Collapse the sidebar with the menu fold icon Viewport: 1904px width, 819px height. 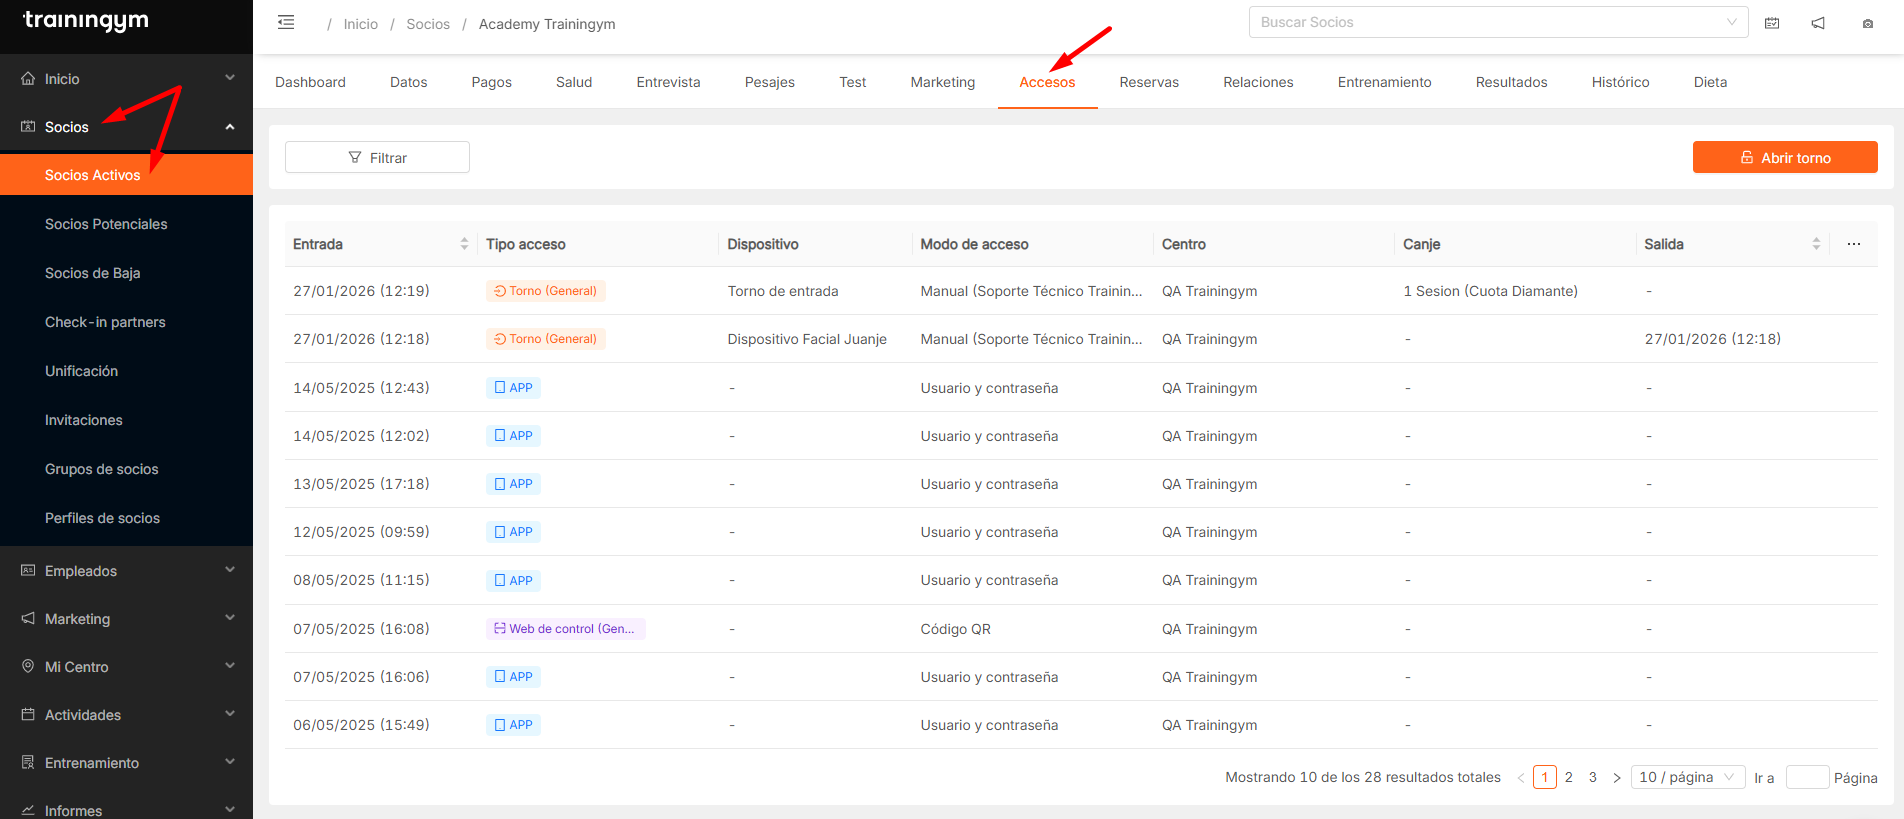pyautogui.click(x=286, y=23)
